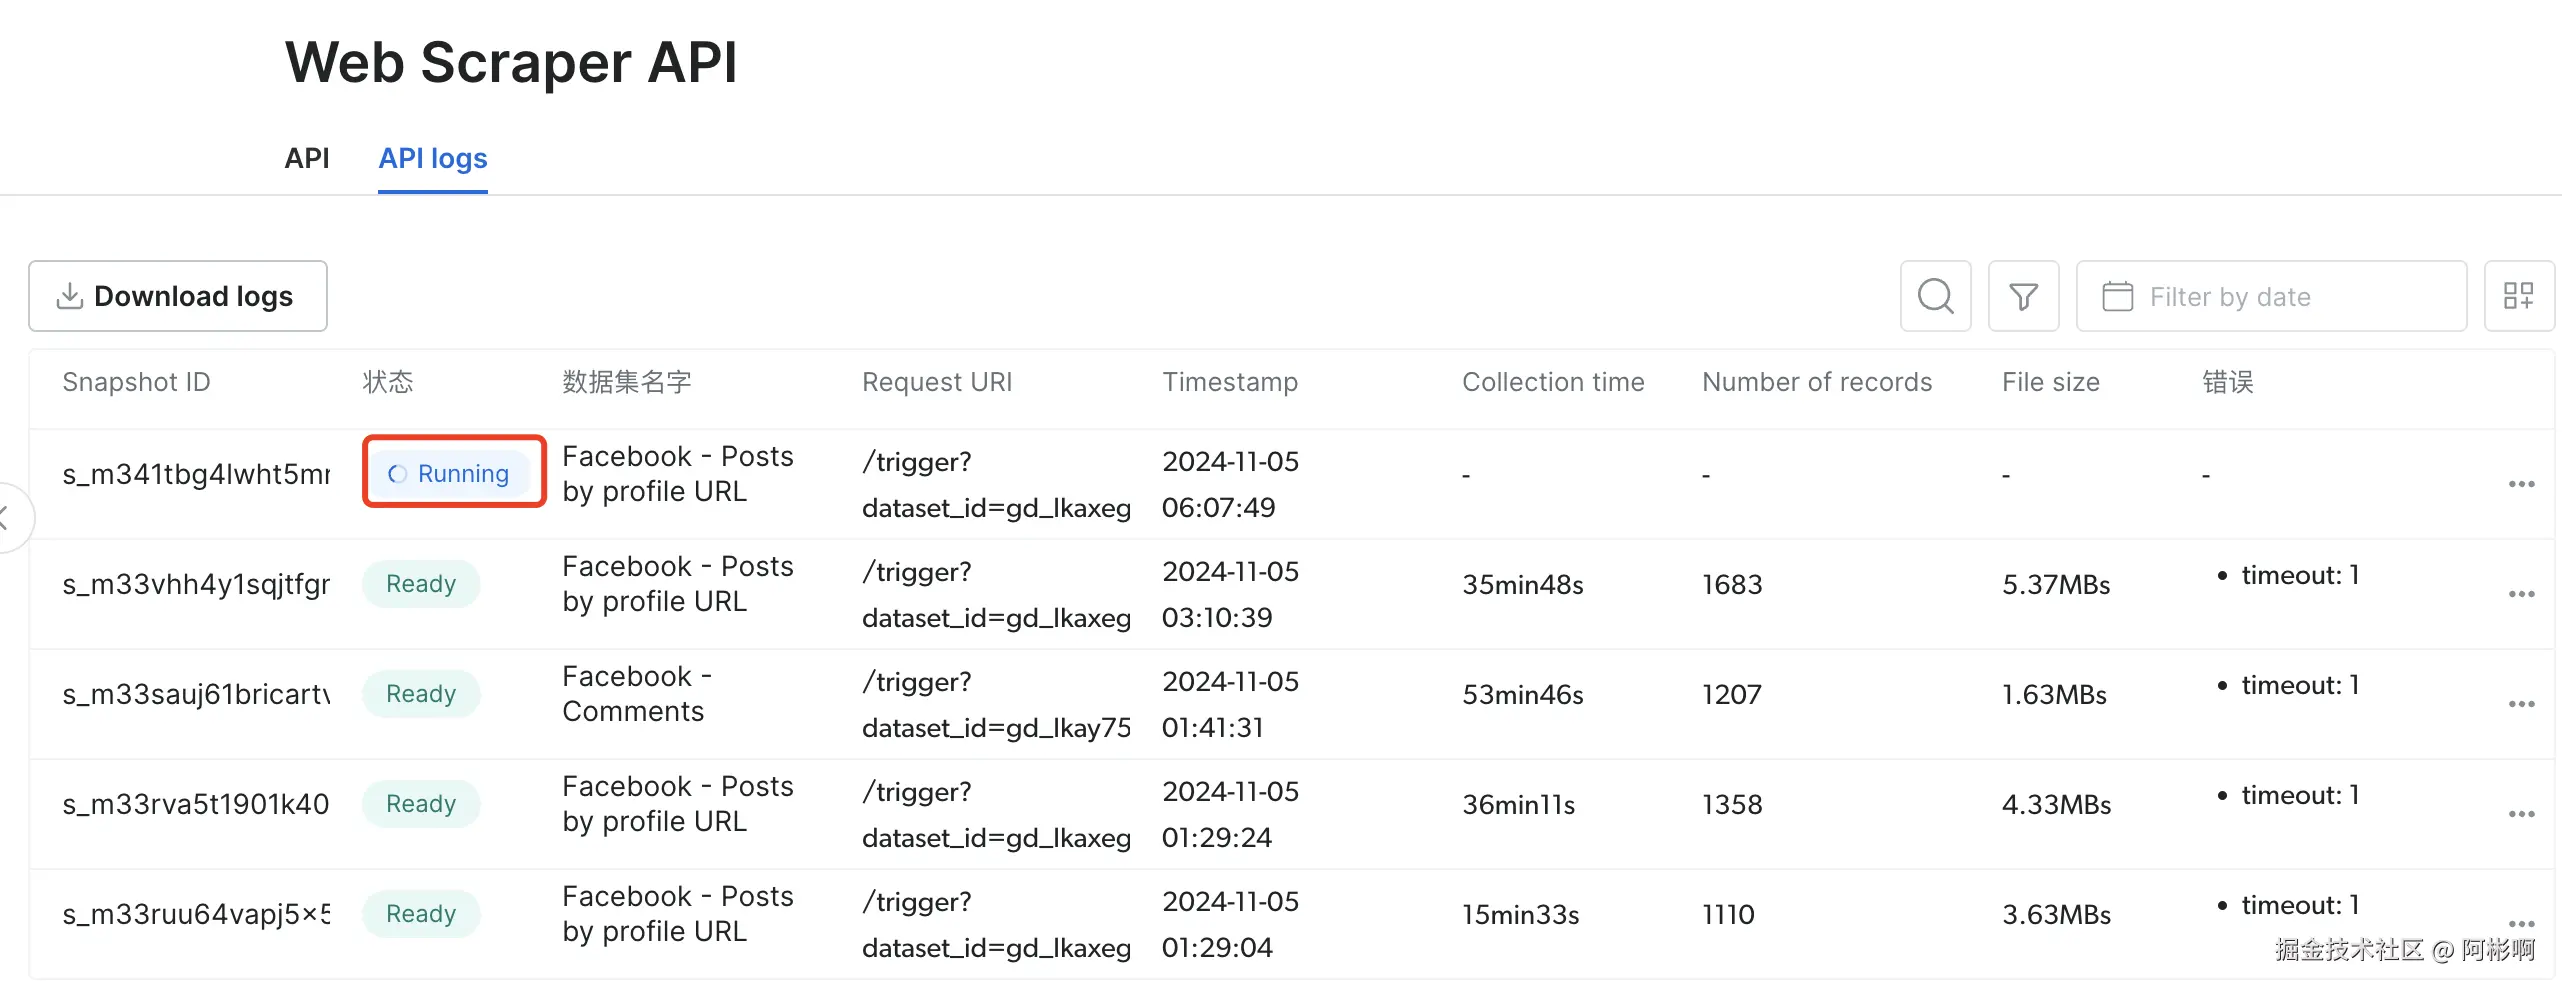Open three-dot menu for 1683-record row
This screenshot has width=2562, height=990.
point(2521,594)
